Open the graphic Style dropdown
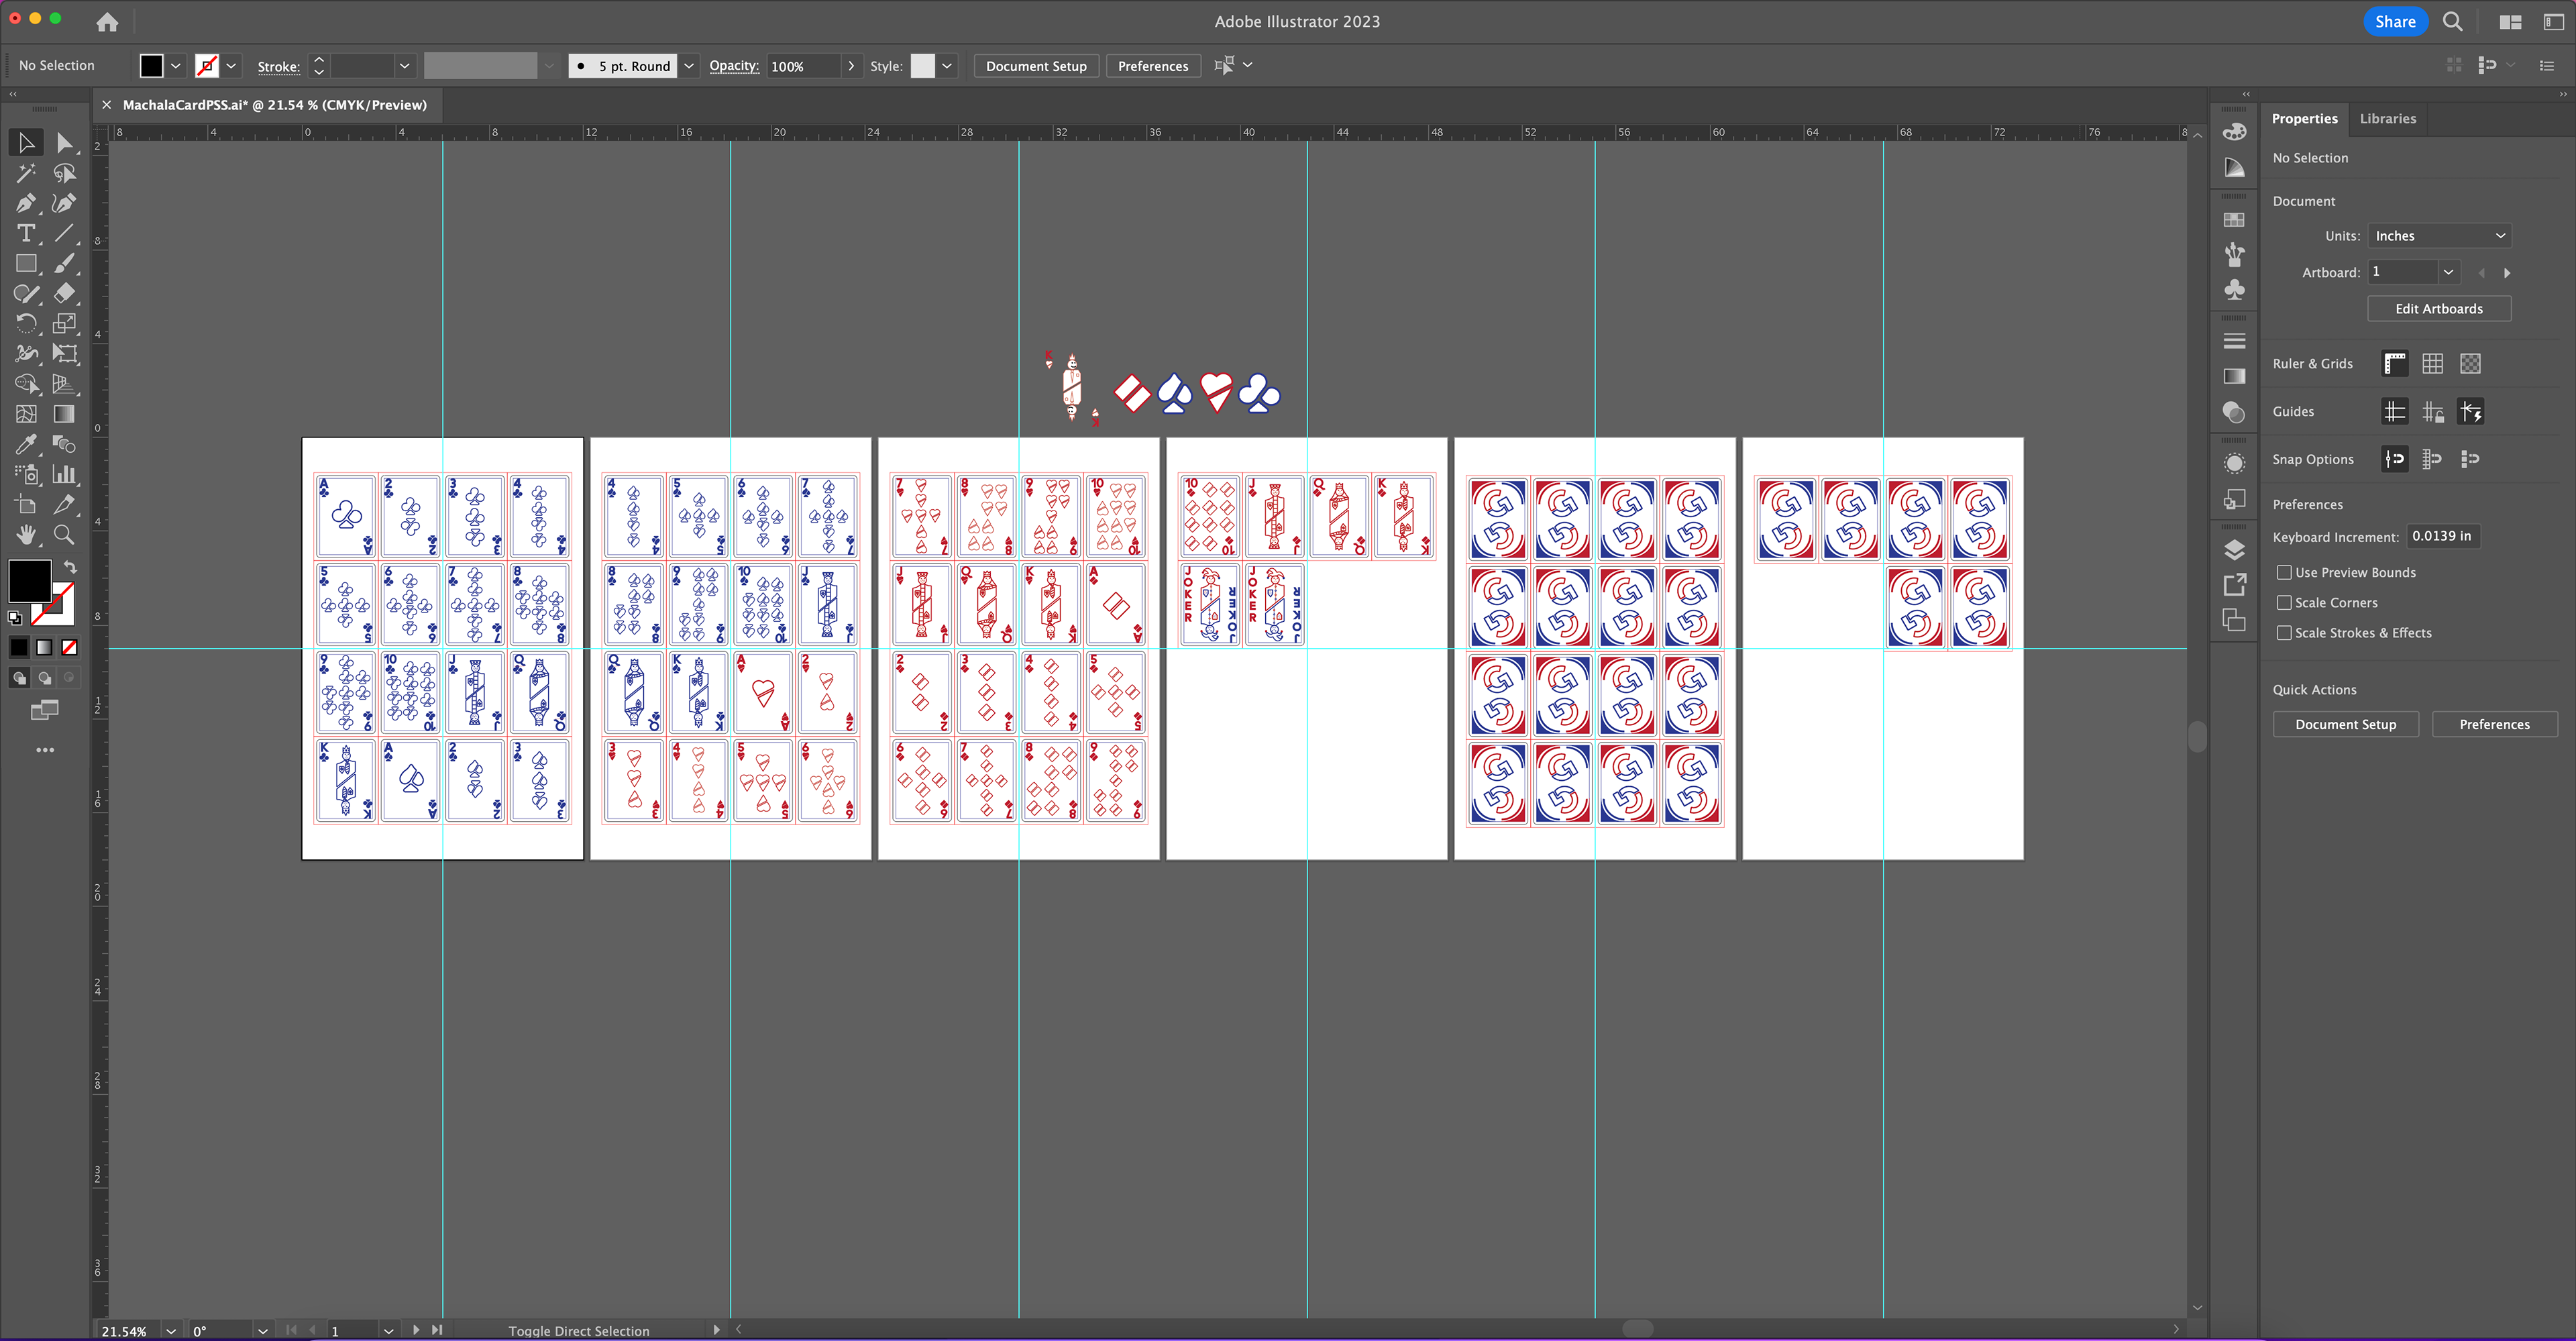 (947, 66)
